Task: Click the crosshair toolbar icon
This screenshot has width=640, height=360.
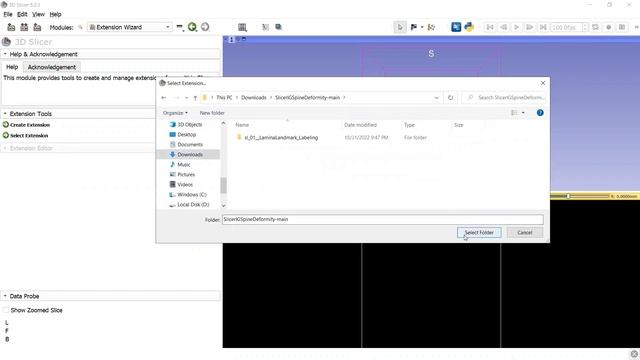Action: coord(265,27)
